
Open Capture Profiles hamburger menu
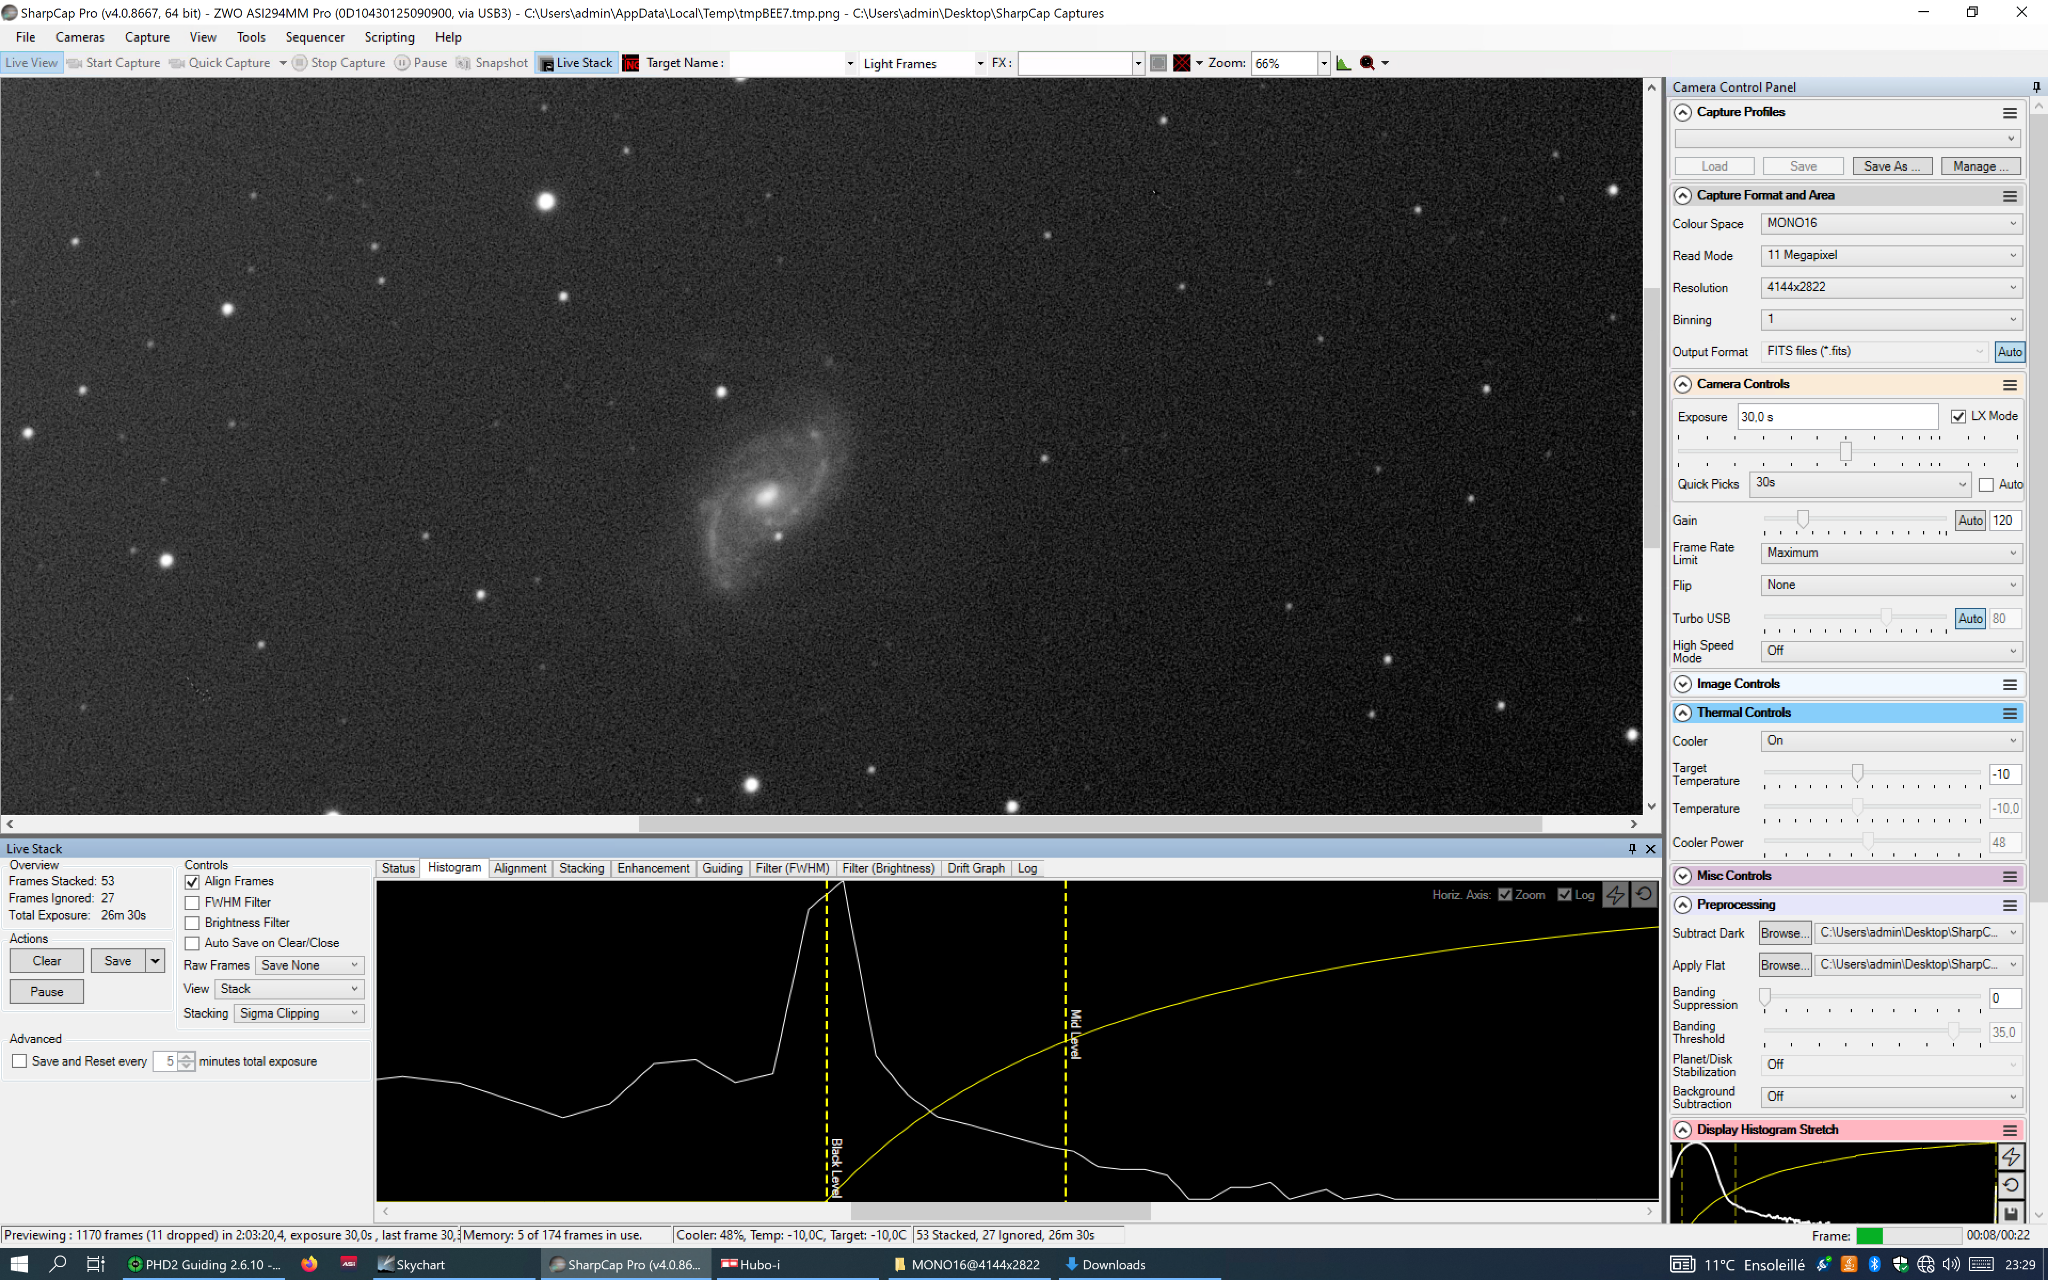coord(2009,113)
